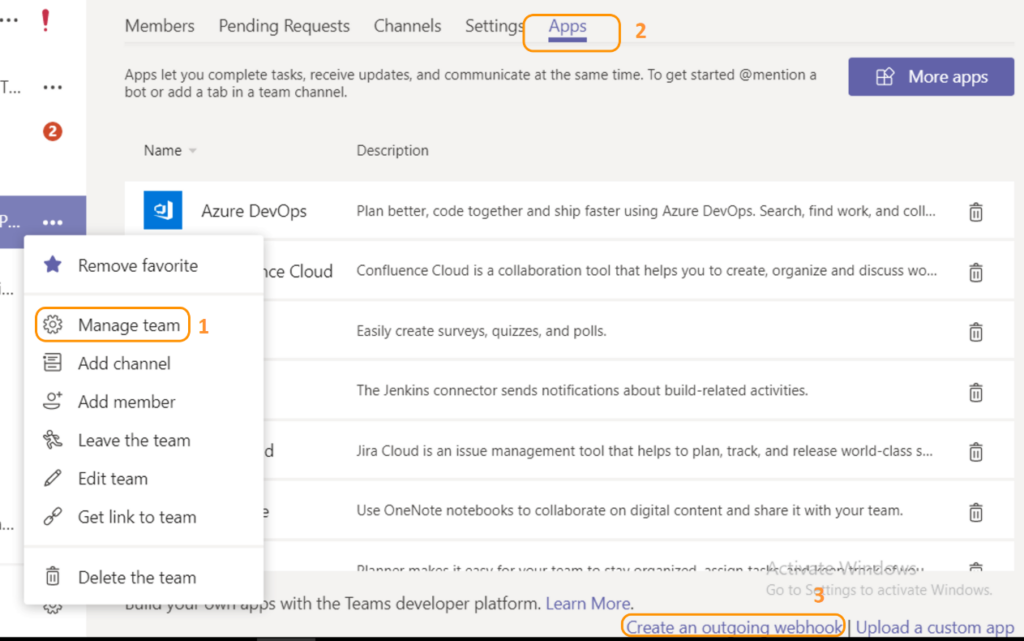Choose Get link to team option
This screenshot has height=641, width=1024.
coord(137,517)
